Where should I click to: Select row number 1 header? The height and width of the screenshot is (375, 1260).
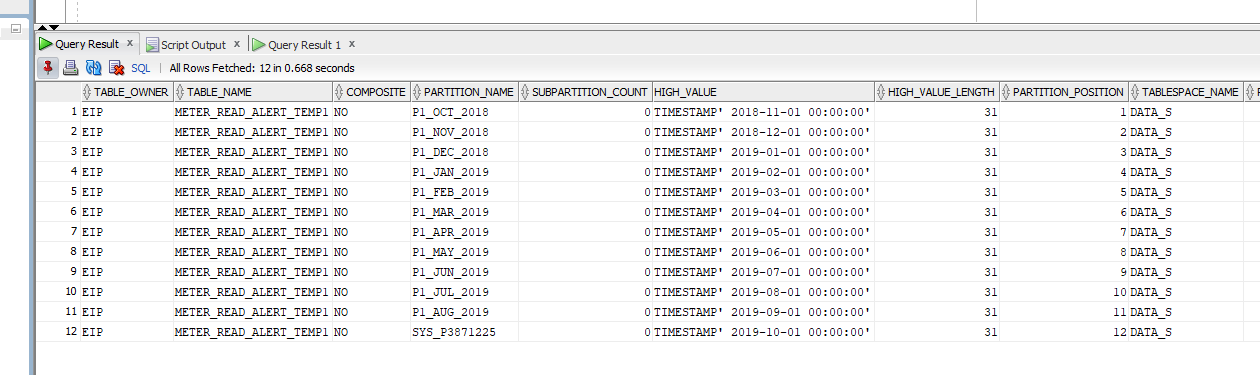click(58, 112)
